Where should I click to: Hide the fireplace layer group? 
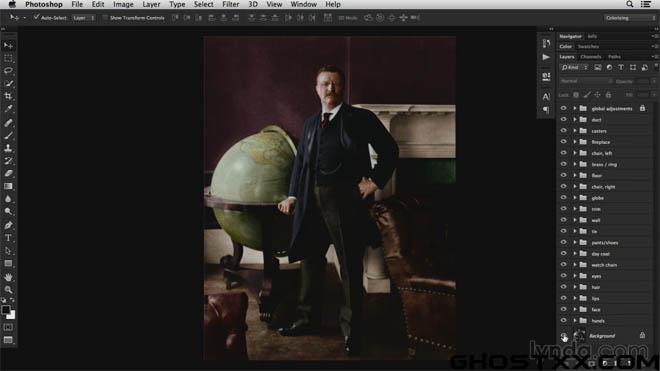[x=564, y=142]
